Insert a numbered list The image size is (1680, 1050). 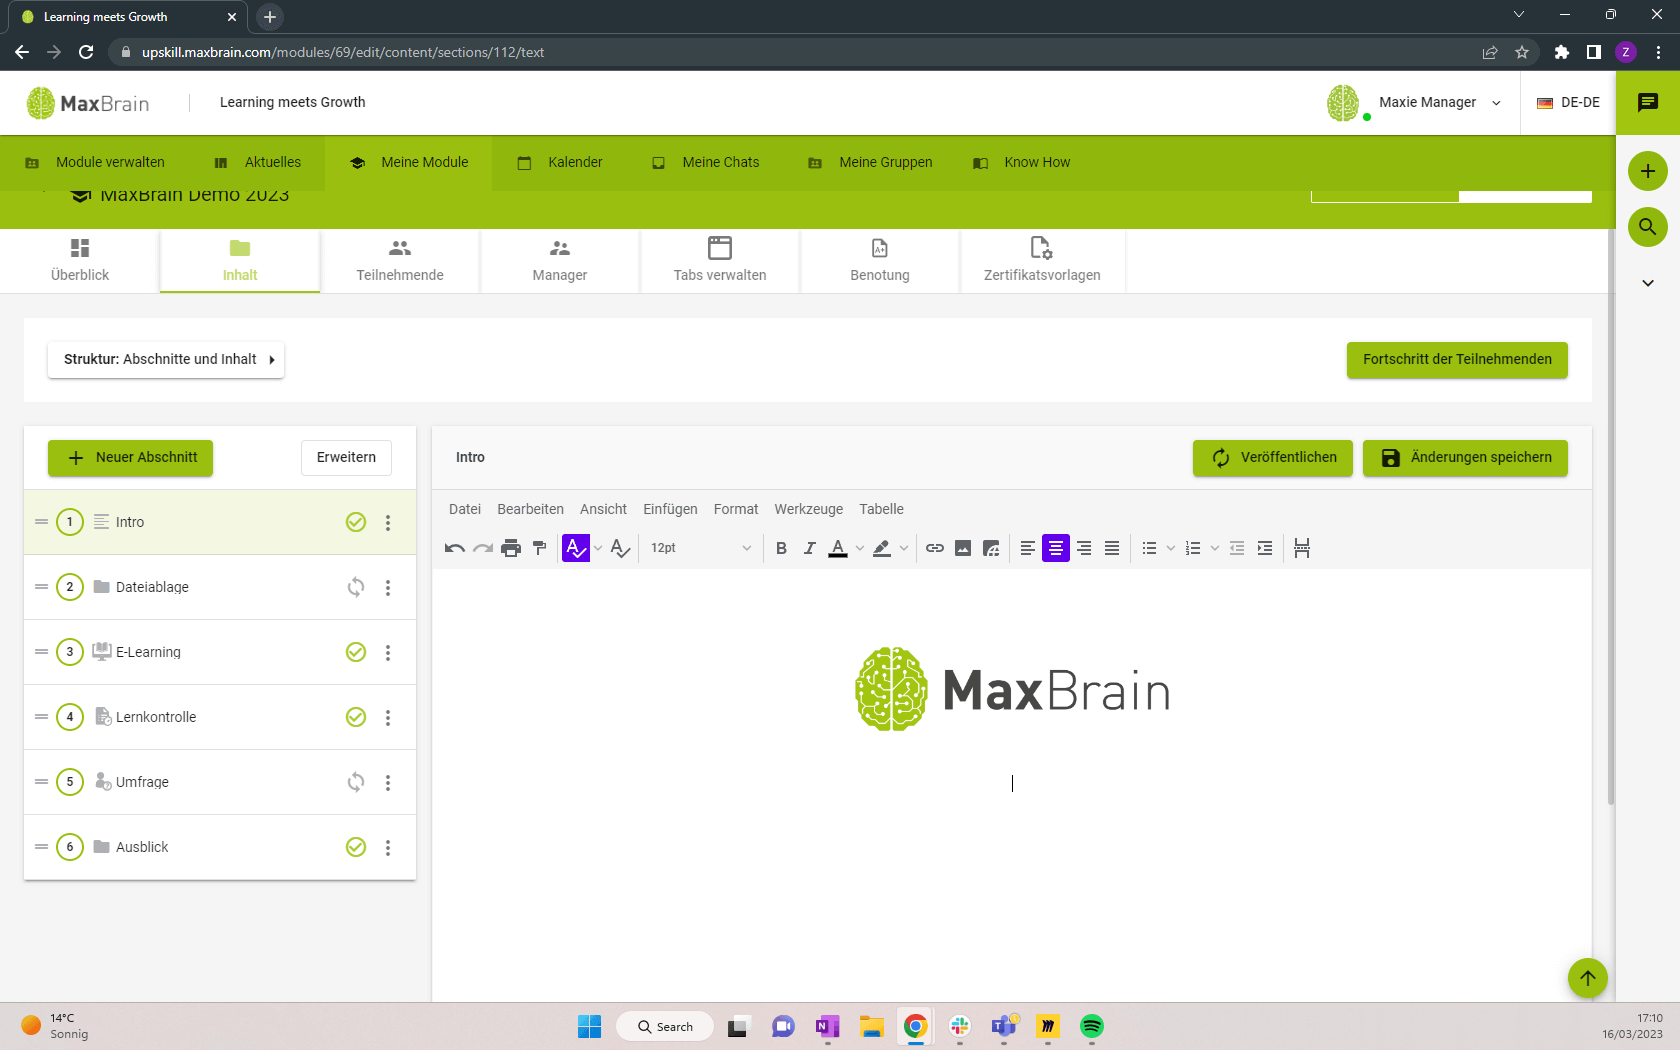[1193, 548]
